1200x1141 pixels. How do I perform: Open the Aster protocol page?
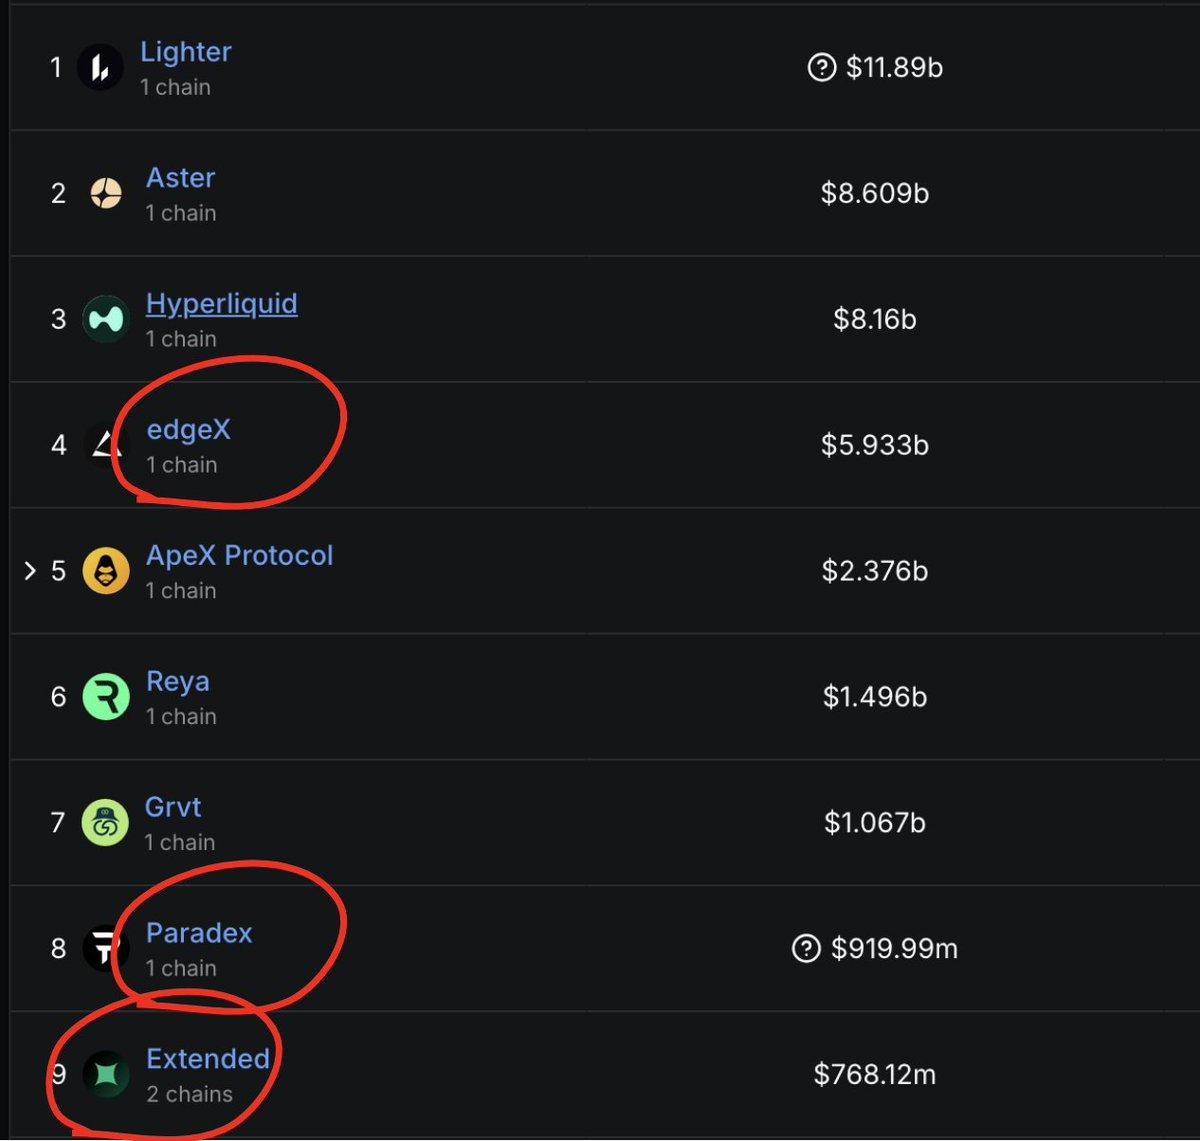coord(181,178)
